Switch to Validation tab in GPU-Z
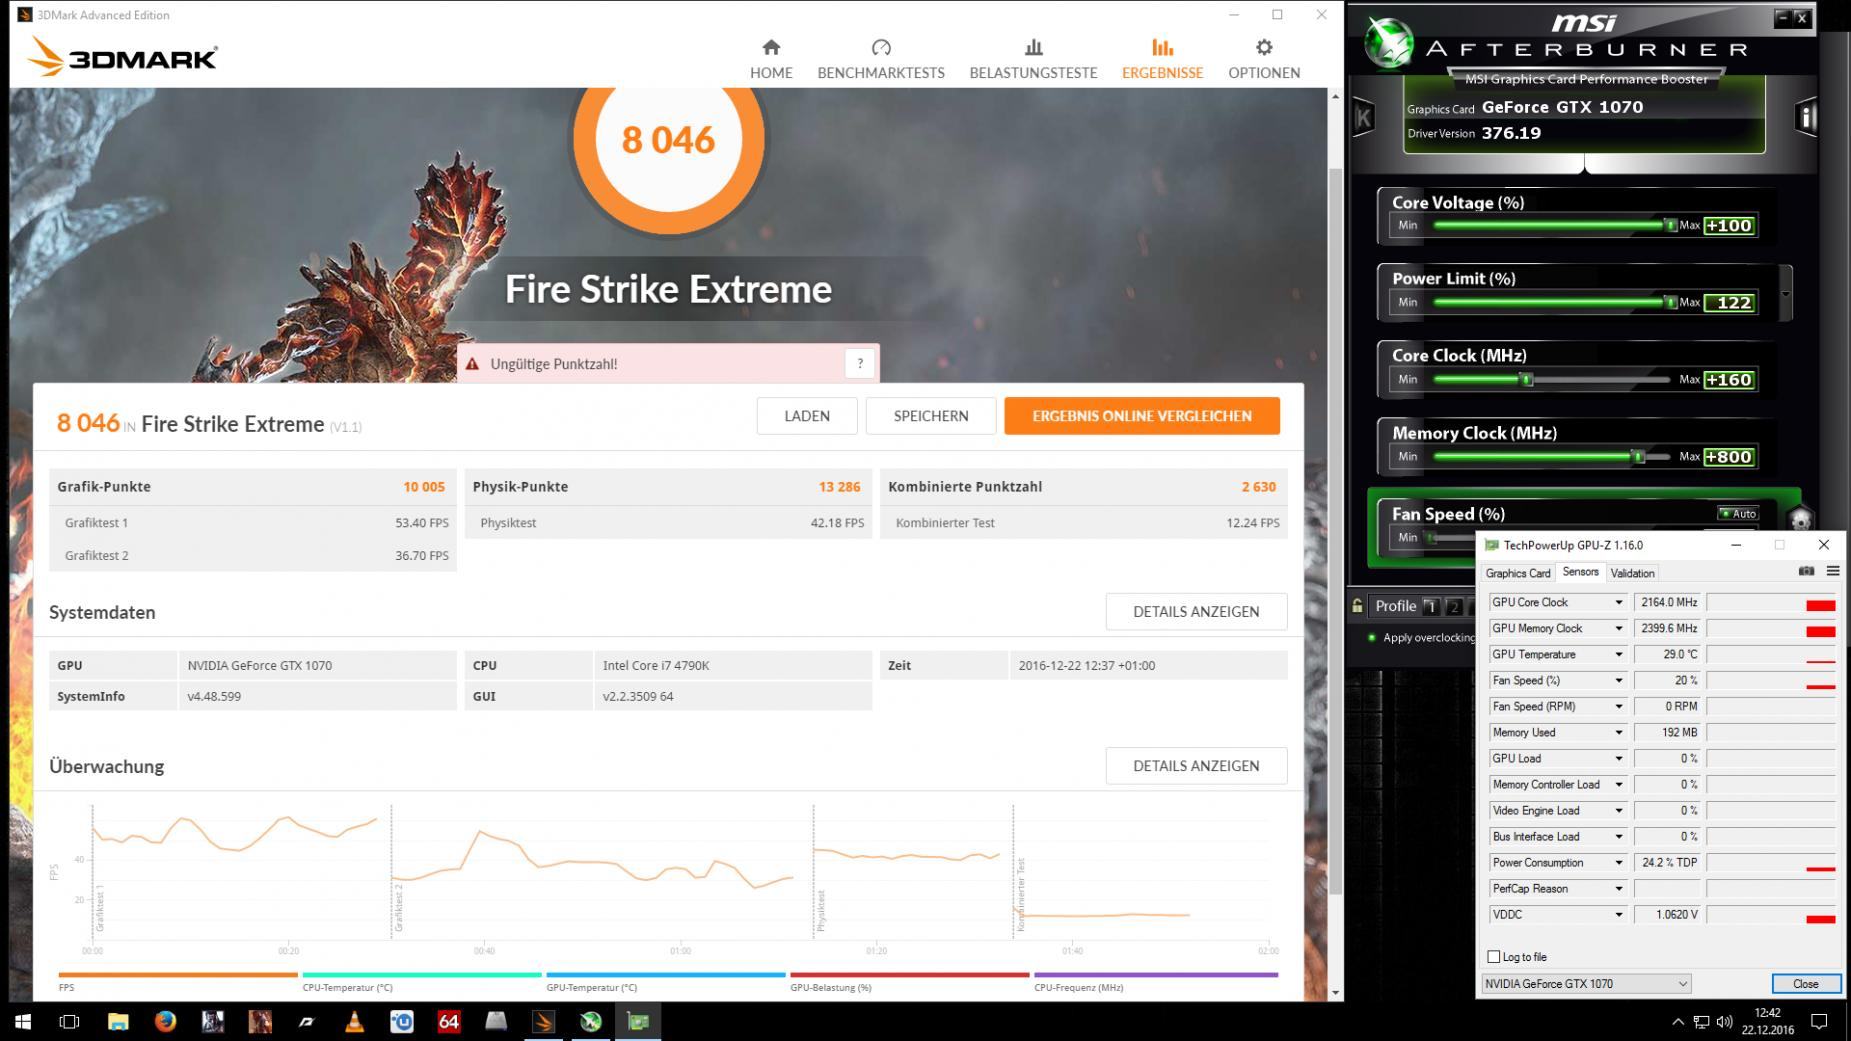1851x1041 pixels. coord(1632,573)
